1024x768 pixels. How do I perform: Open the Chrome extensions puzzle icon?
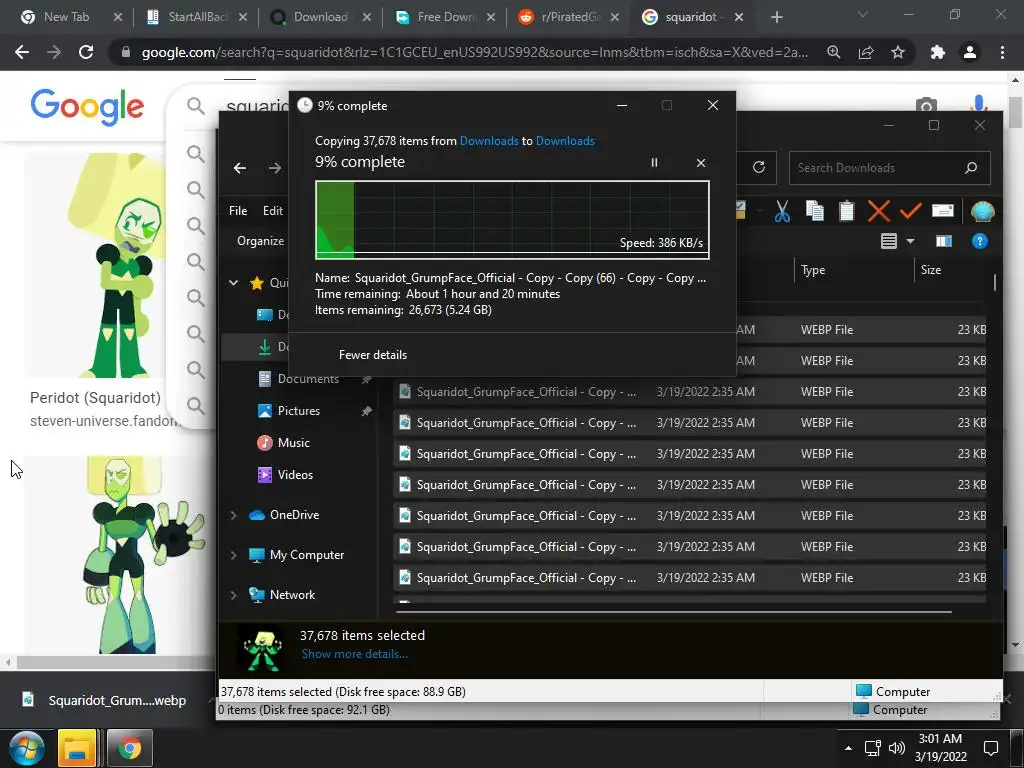click(x=937, y=52)
